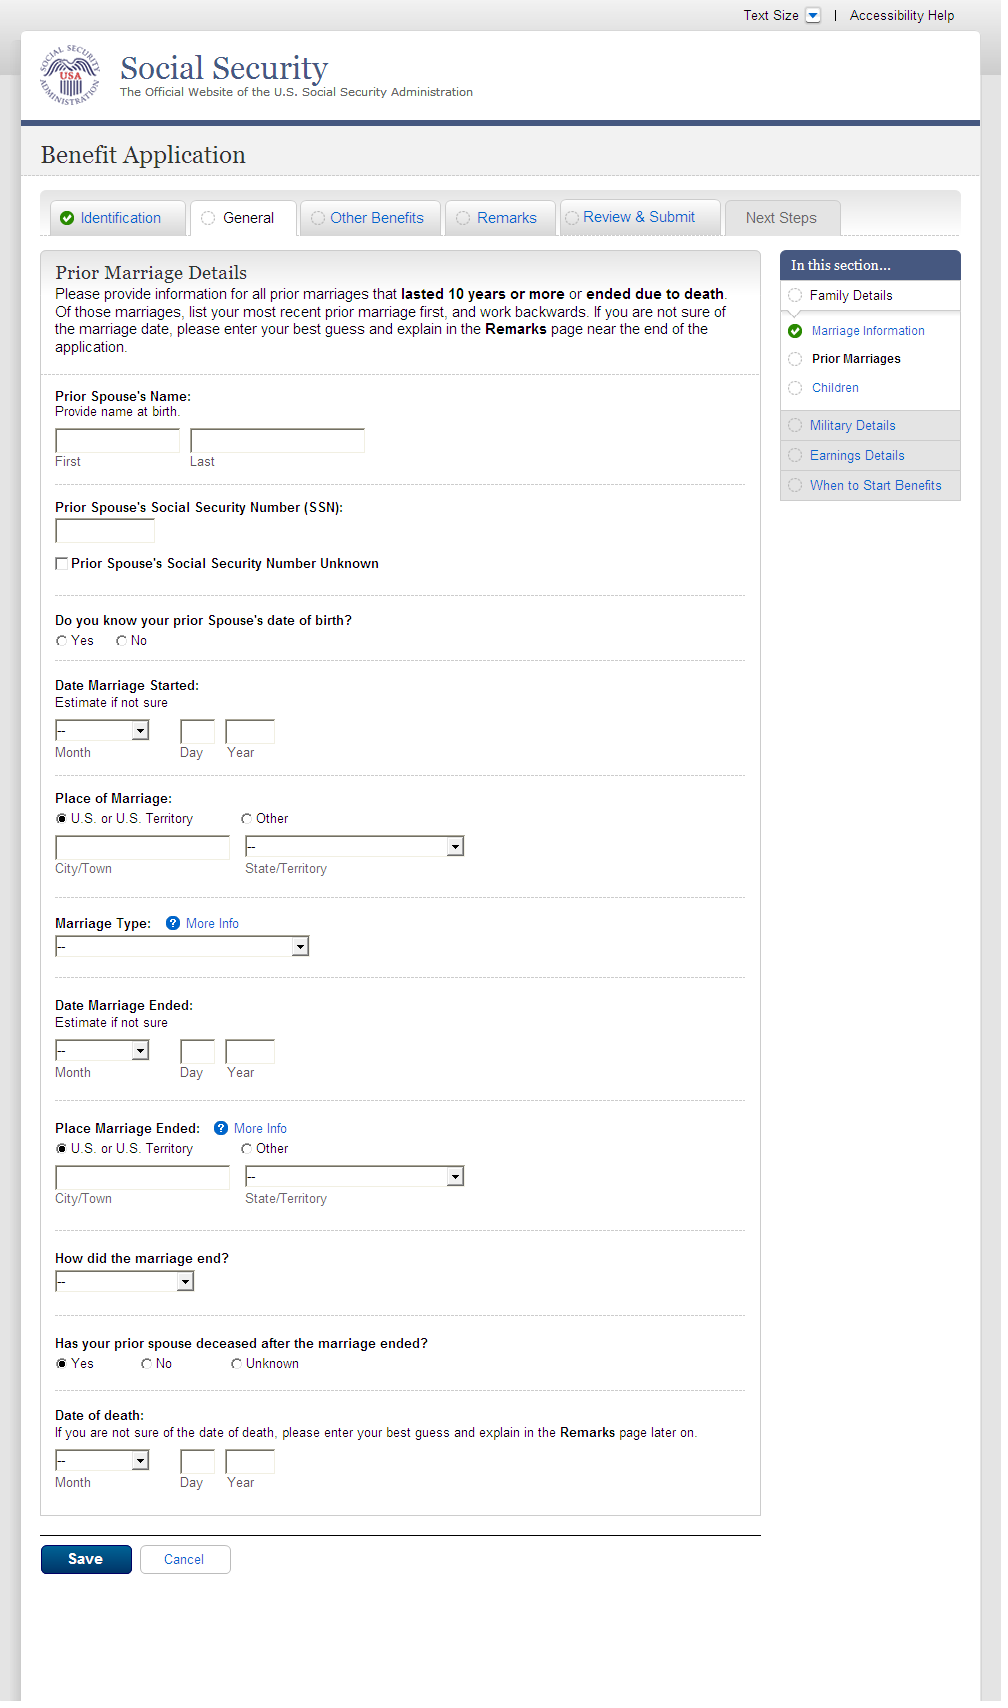The height and width of the screenshot is (1708, 1008).
Task: Switch to the Other Benefits tab
Action: [376, 218]
